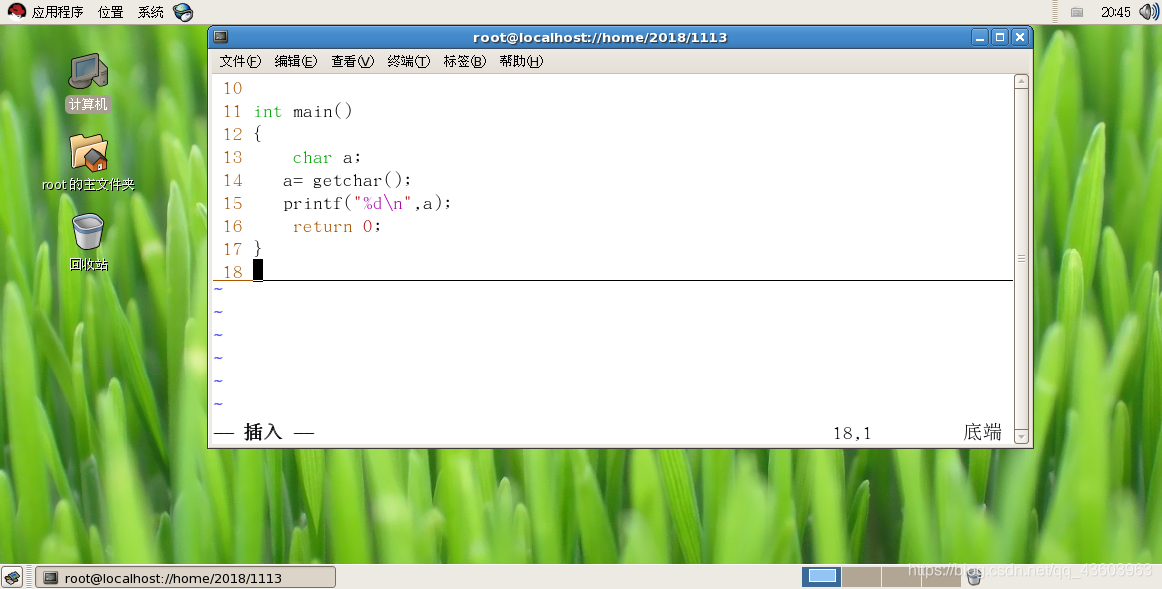Click the closing brace on line 17
The height and width of the screenshot is (589, 1162).
258,248
